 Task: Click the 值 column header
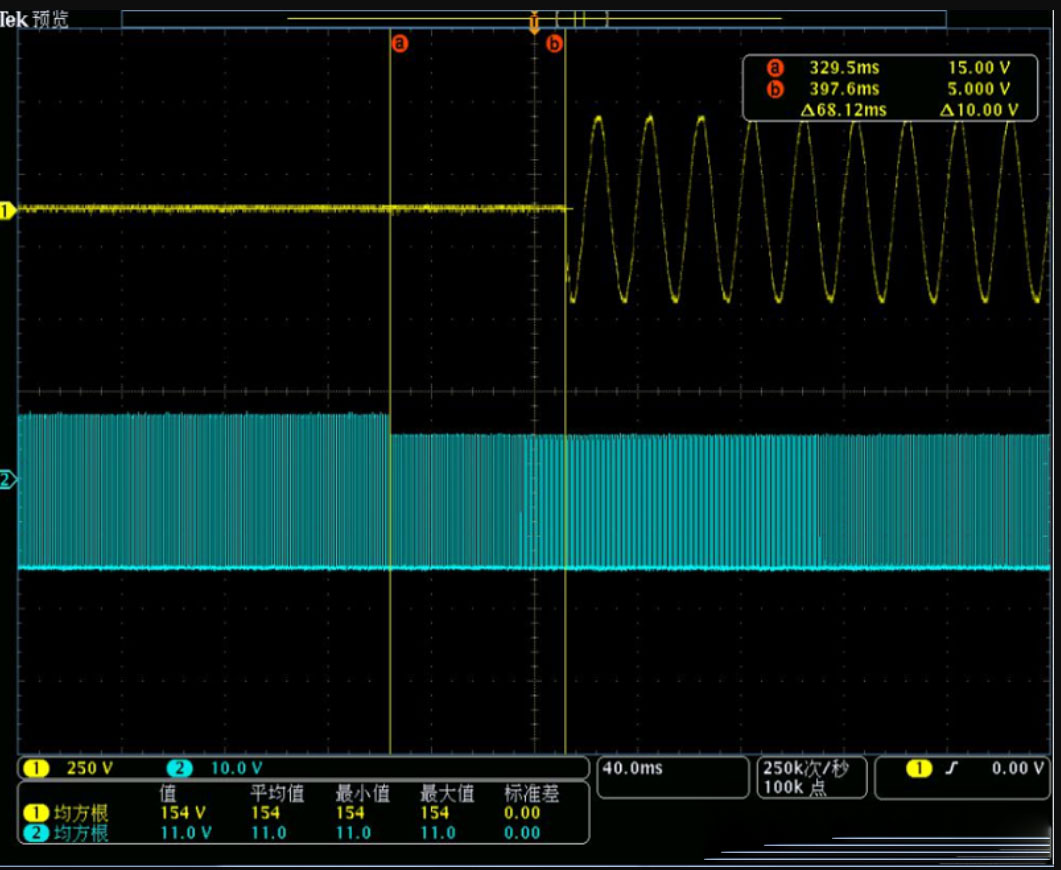coord(167,793)
